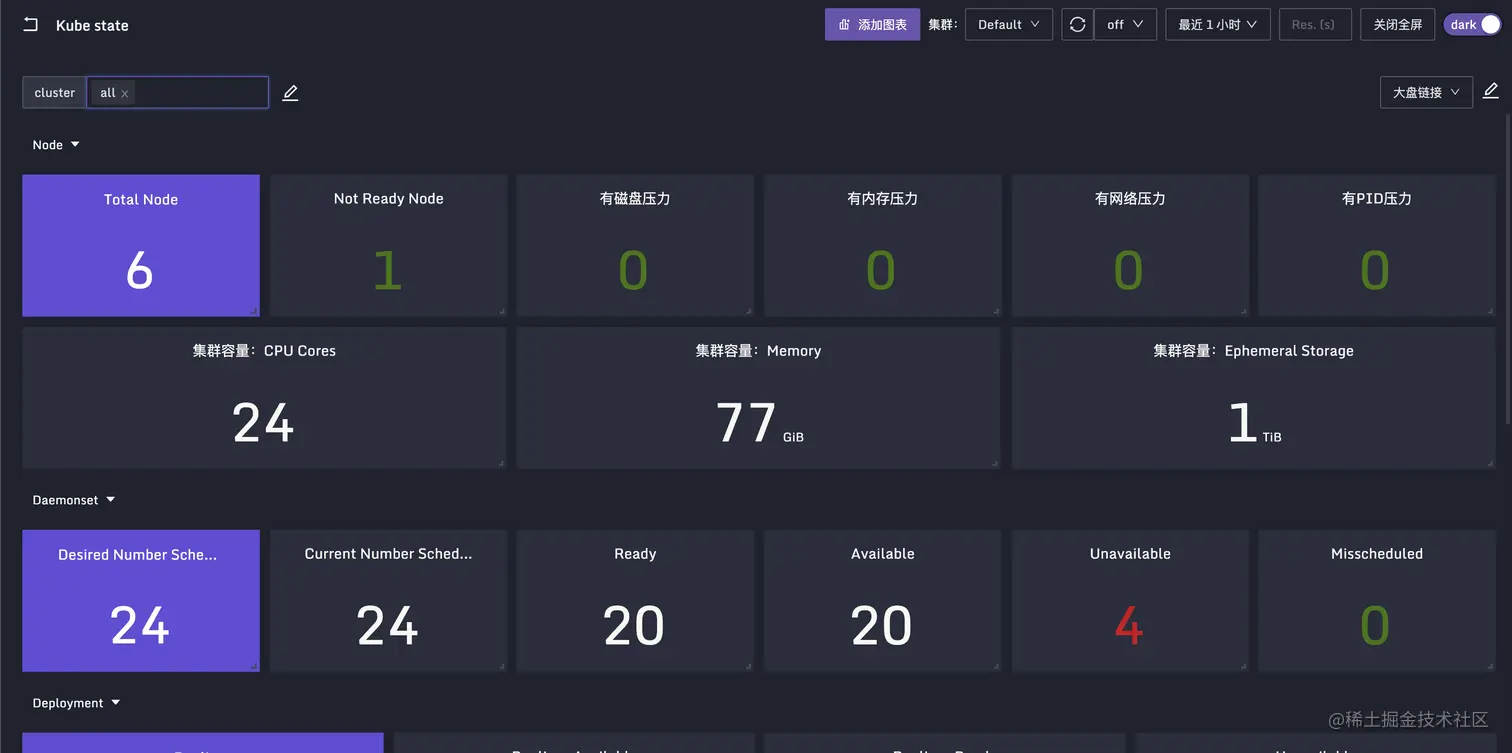Select the Desired Number Scheduled panel
This screenshot has width=1512, height=753.
(141, 601)
